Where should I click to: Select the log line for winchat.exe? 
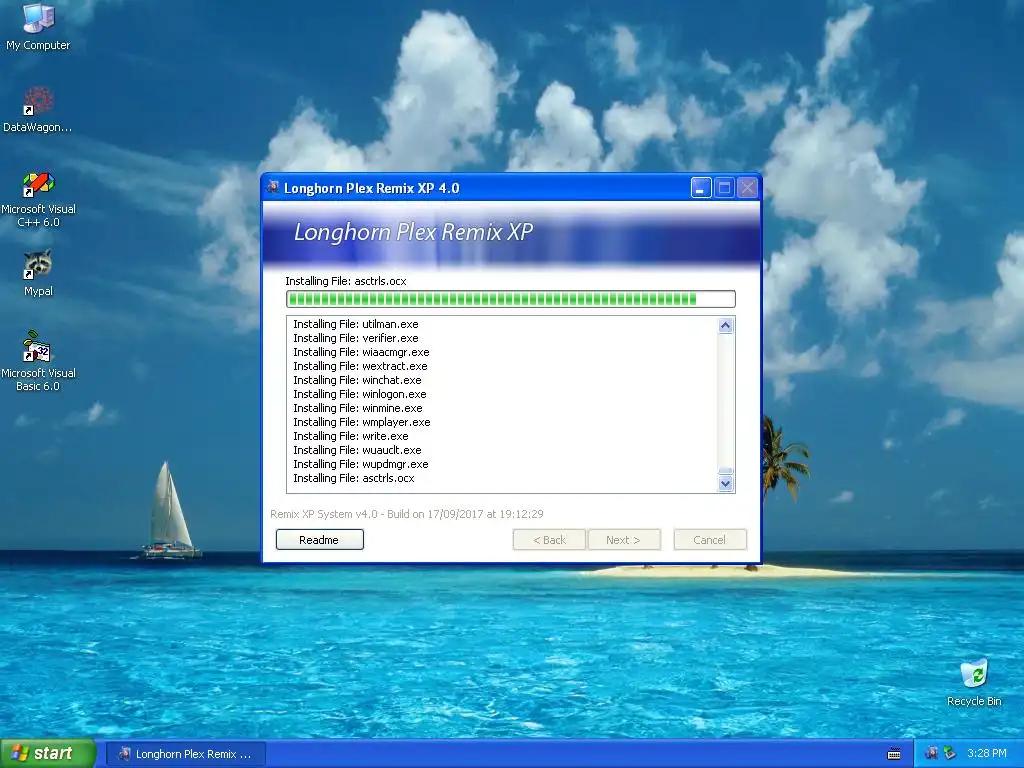pyautogui.click(x=357, y=380)
